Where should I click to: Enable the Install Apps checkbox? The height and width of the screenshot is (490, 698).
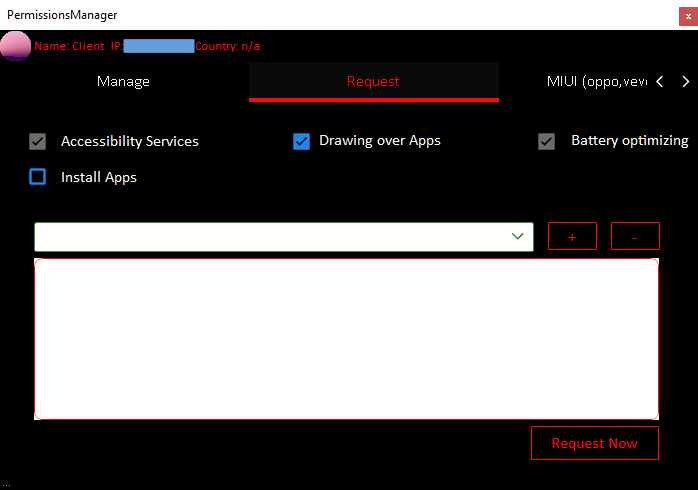click(38, 177)
